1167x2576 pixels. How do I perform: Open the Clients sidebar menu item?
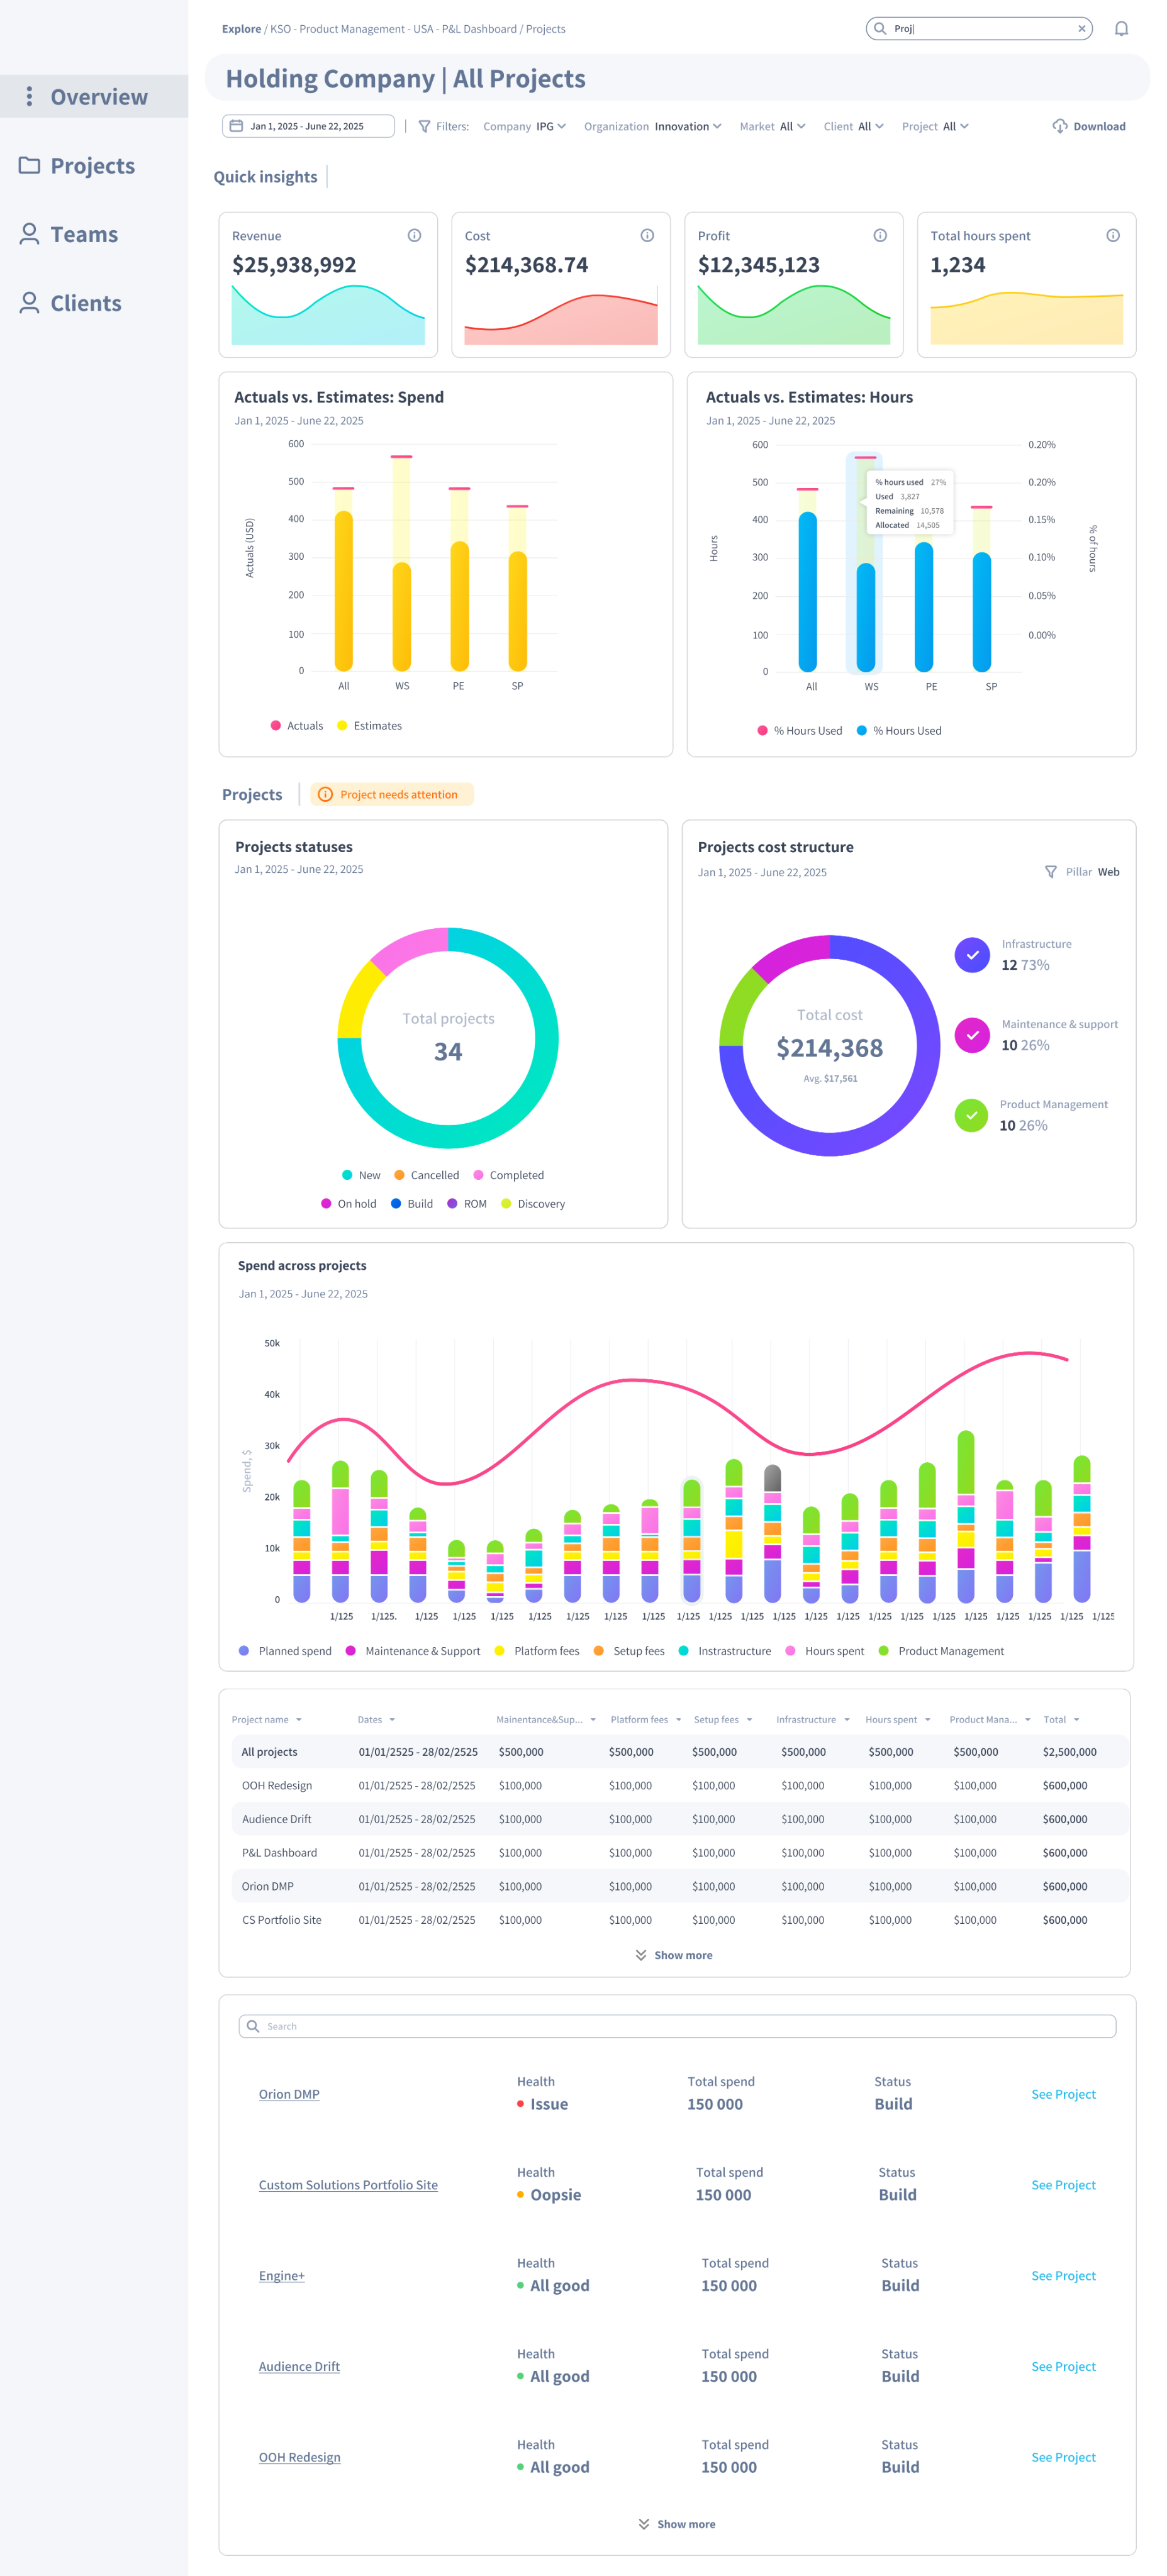tap(85, 304)
